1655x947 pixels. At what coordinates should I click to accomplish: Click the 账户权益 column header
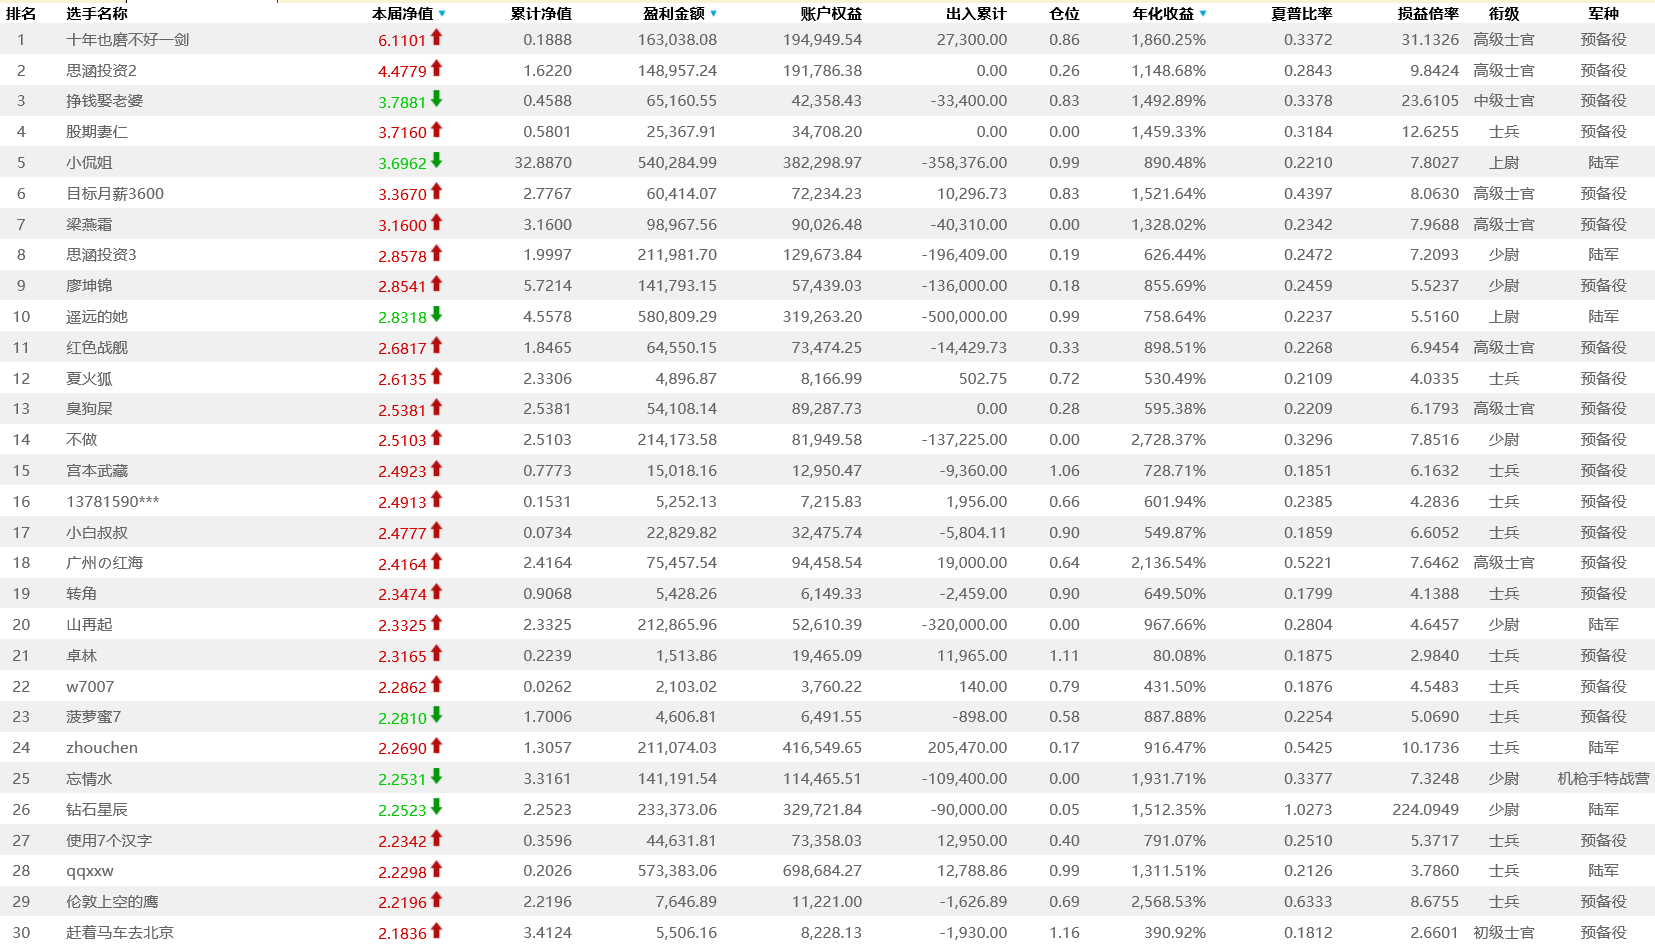point(831,14)
